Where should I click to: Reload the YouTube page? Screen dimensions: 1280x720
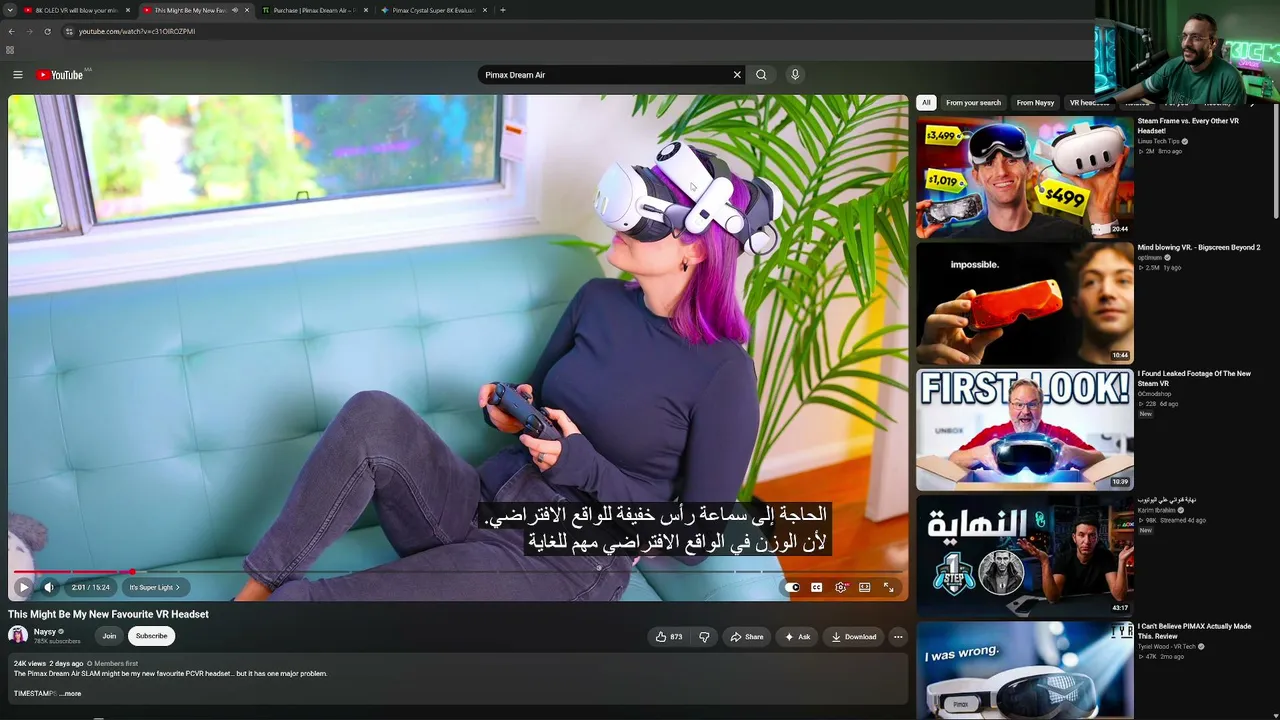(x=47, y=31)
